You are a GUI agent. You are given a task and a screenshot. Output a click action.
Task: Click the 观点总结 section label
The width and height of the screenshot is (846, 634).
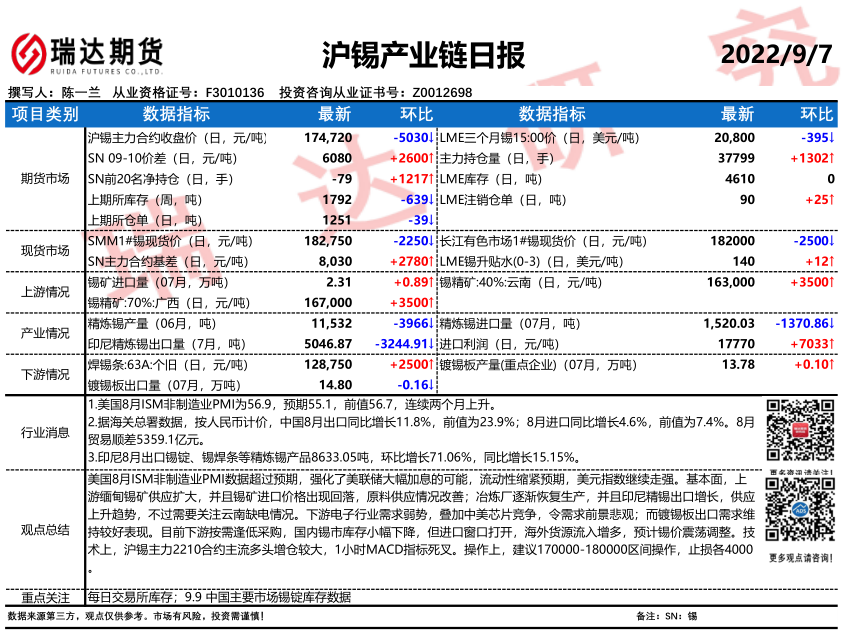coord(45,529)
